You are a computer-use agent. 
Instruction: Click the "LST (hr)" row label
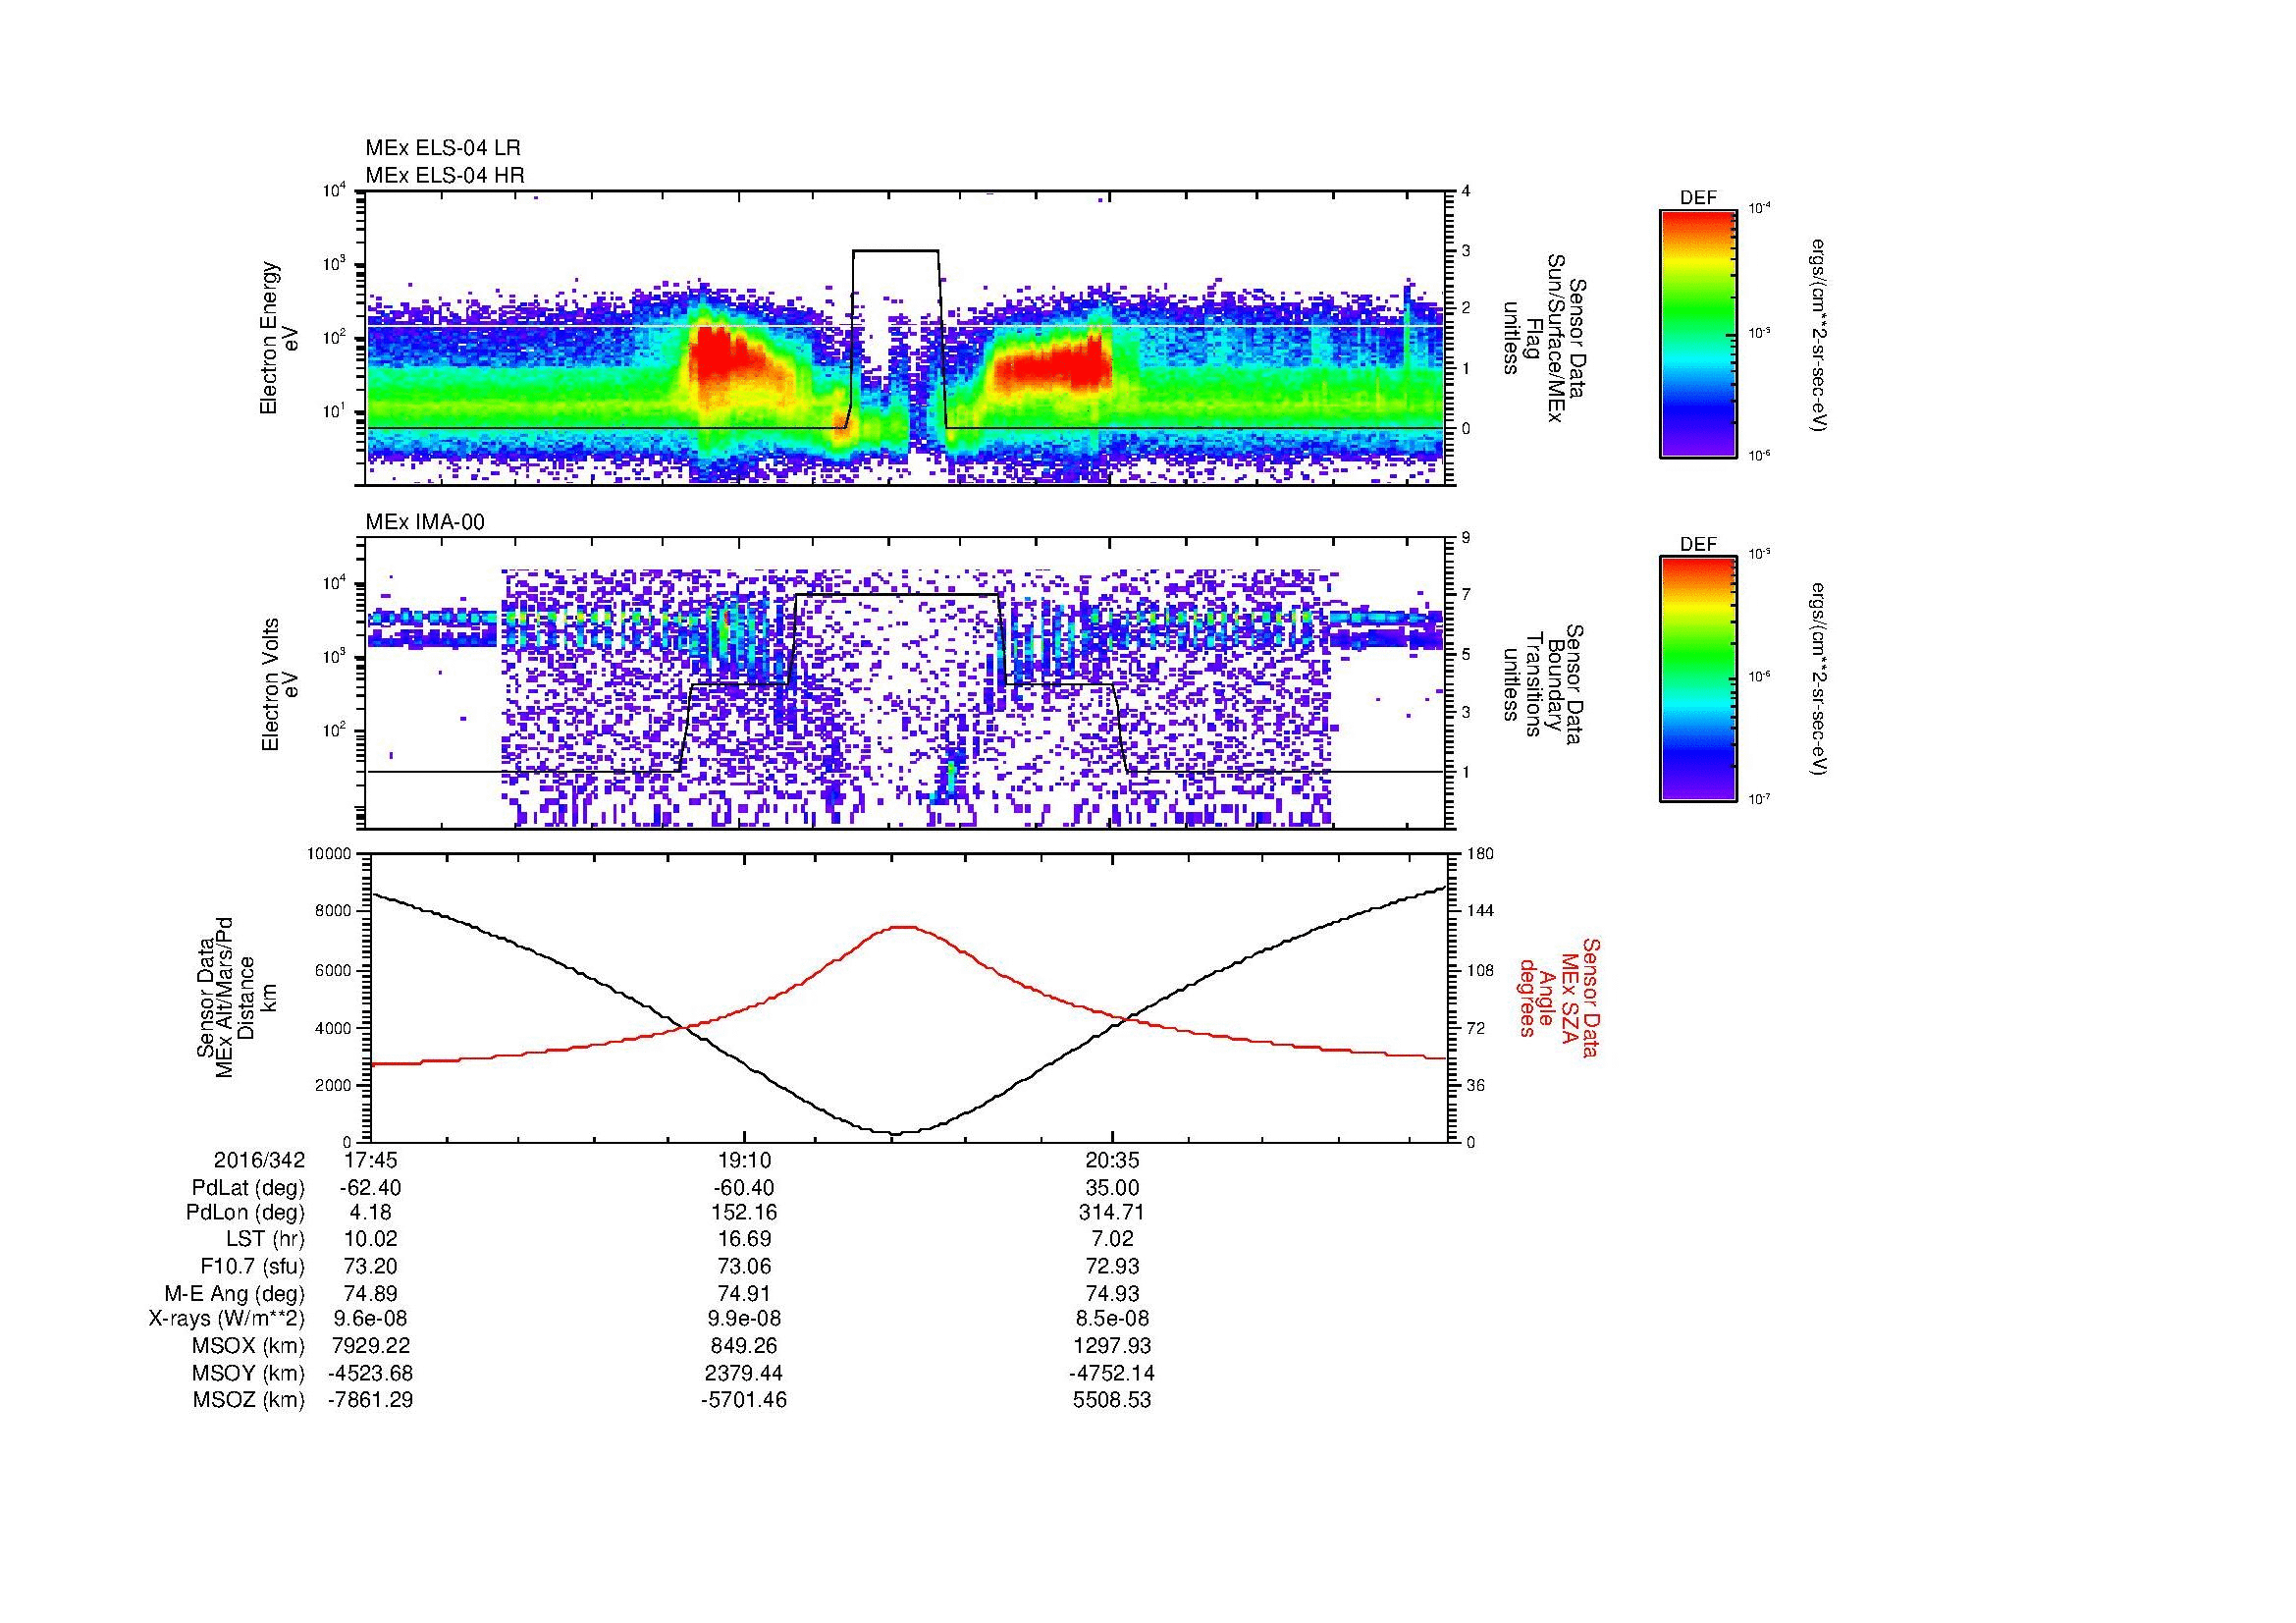coord(265,1239)
